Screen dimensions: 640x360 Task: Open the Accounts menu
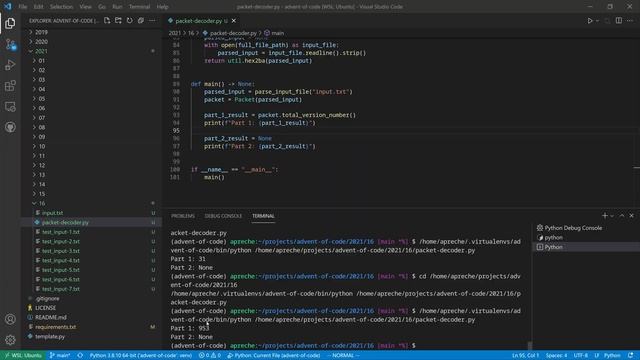pyautogui.click(x=10, y=319)
